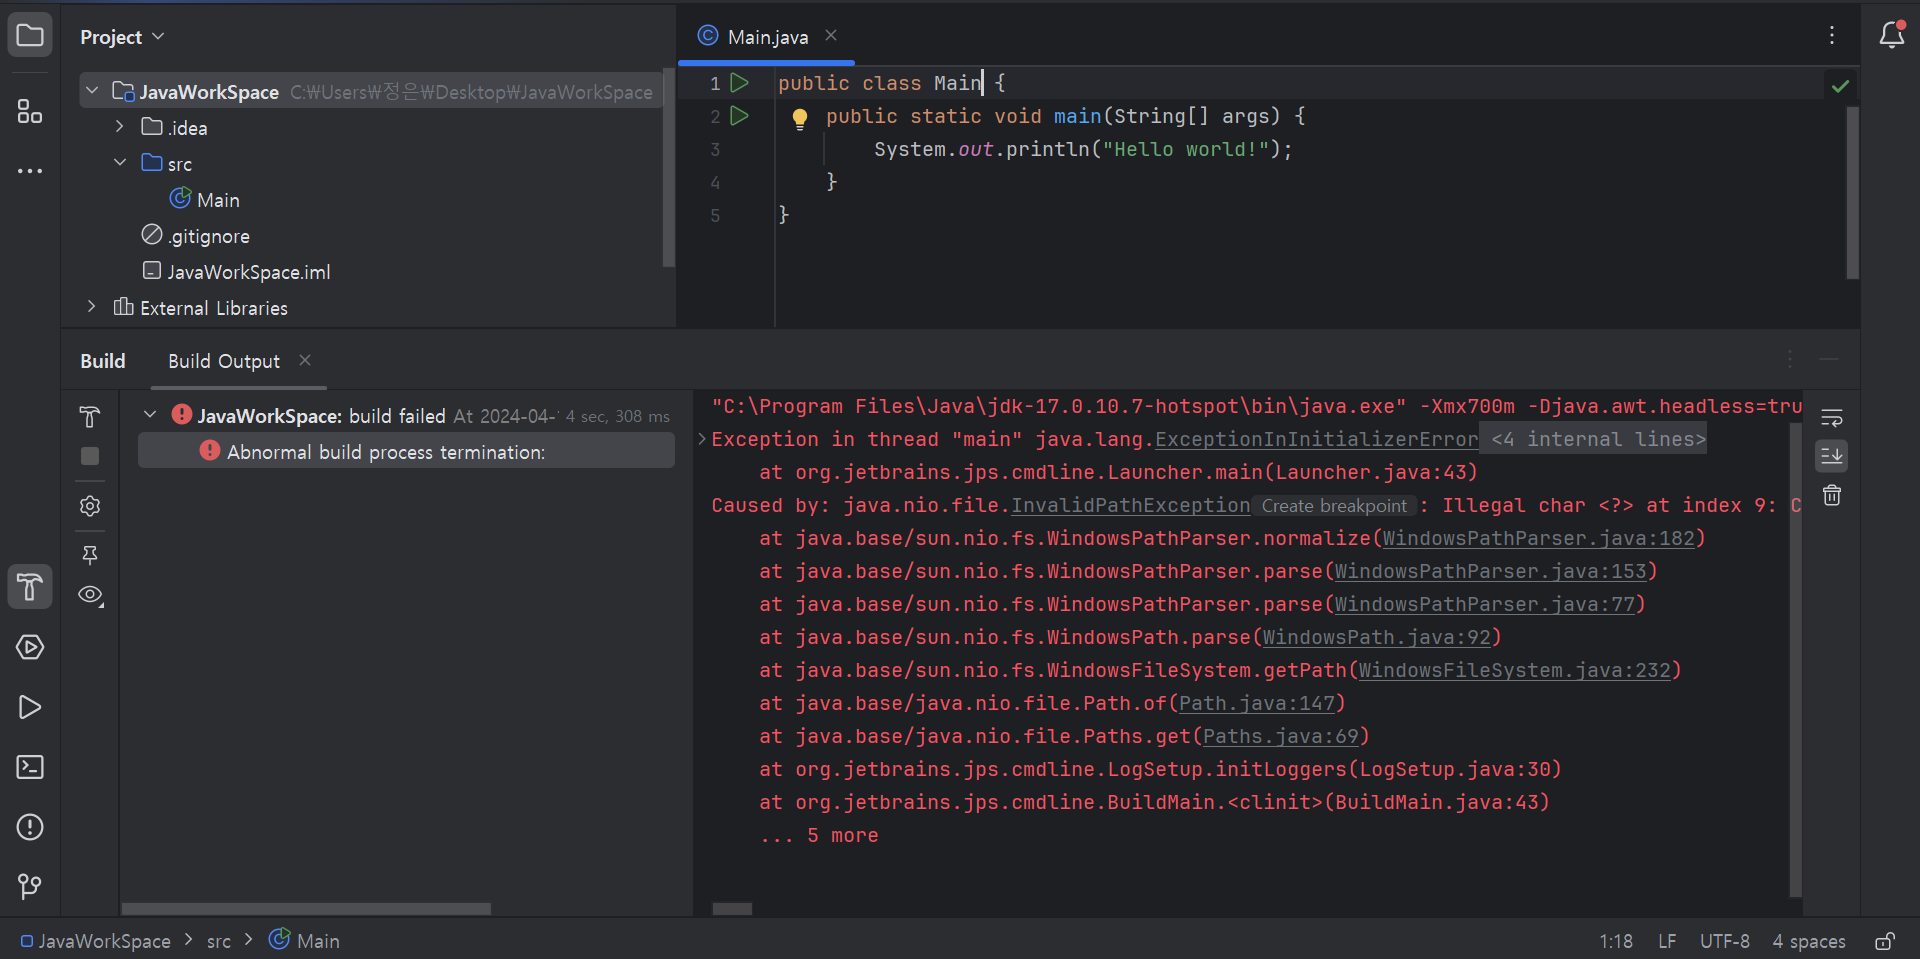This screenshot has width=1920, height=959.
Task: Close the Main.java tab
Action: click(x=831, y=36)
